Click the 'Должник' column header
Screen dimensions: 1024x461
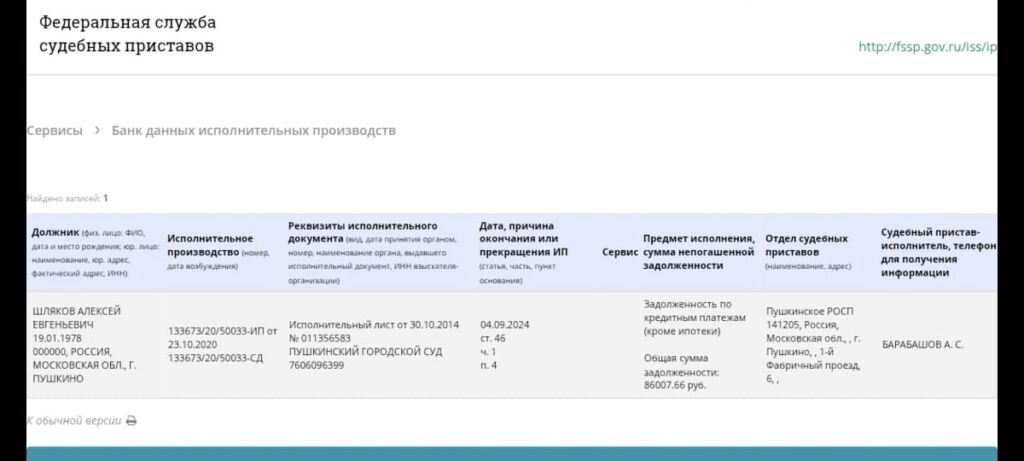click(x=95, y=253)
